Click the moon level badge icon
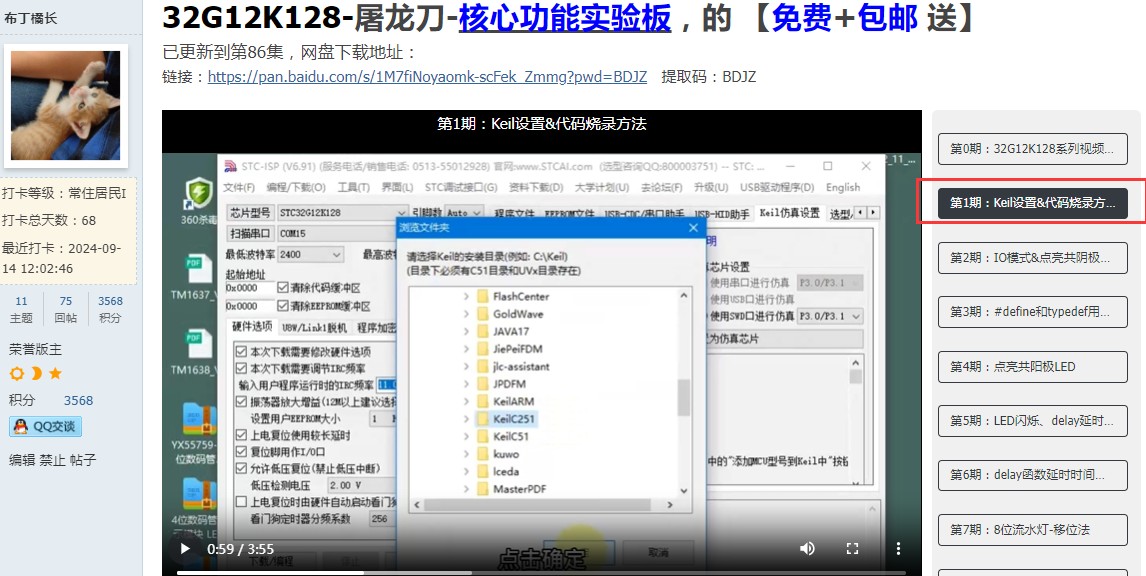The image size is (1146, 576). [36, 374]
